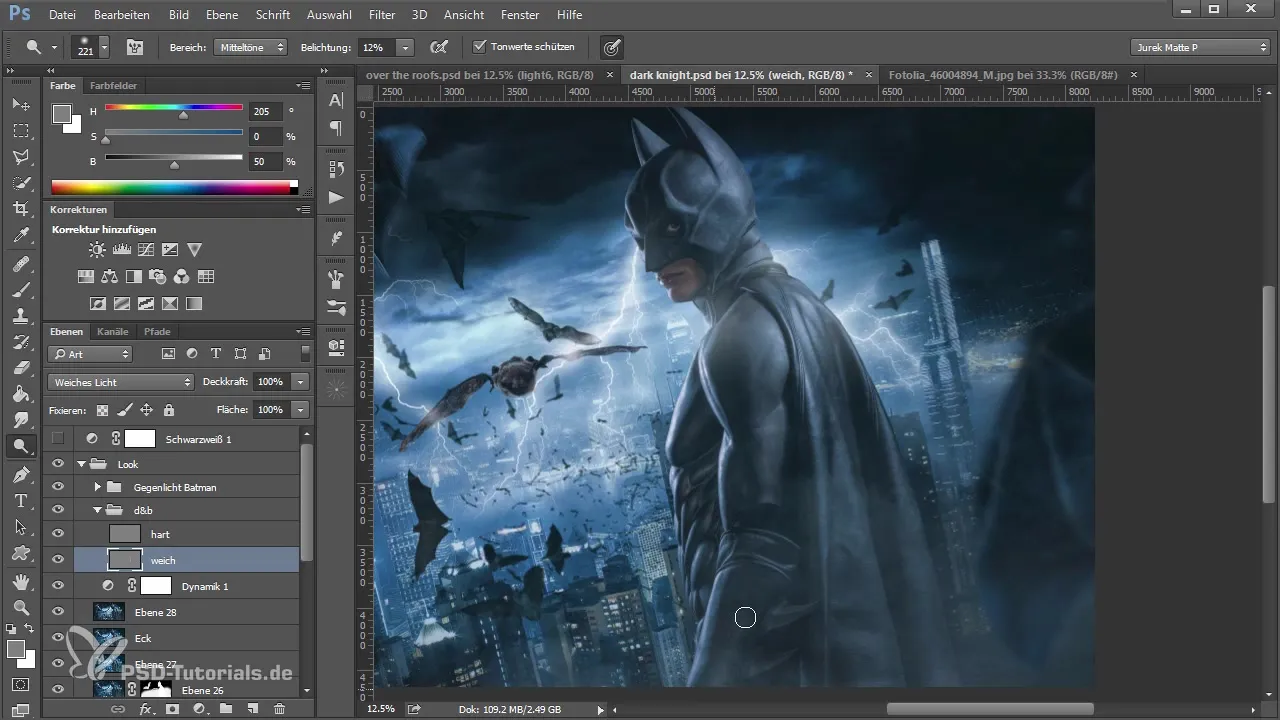This screenshot has width=1280, height=720.
Task: Select the Hand tool
Action: [20, 581]
